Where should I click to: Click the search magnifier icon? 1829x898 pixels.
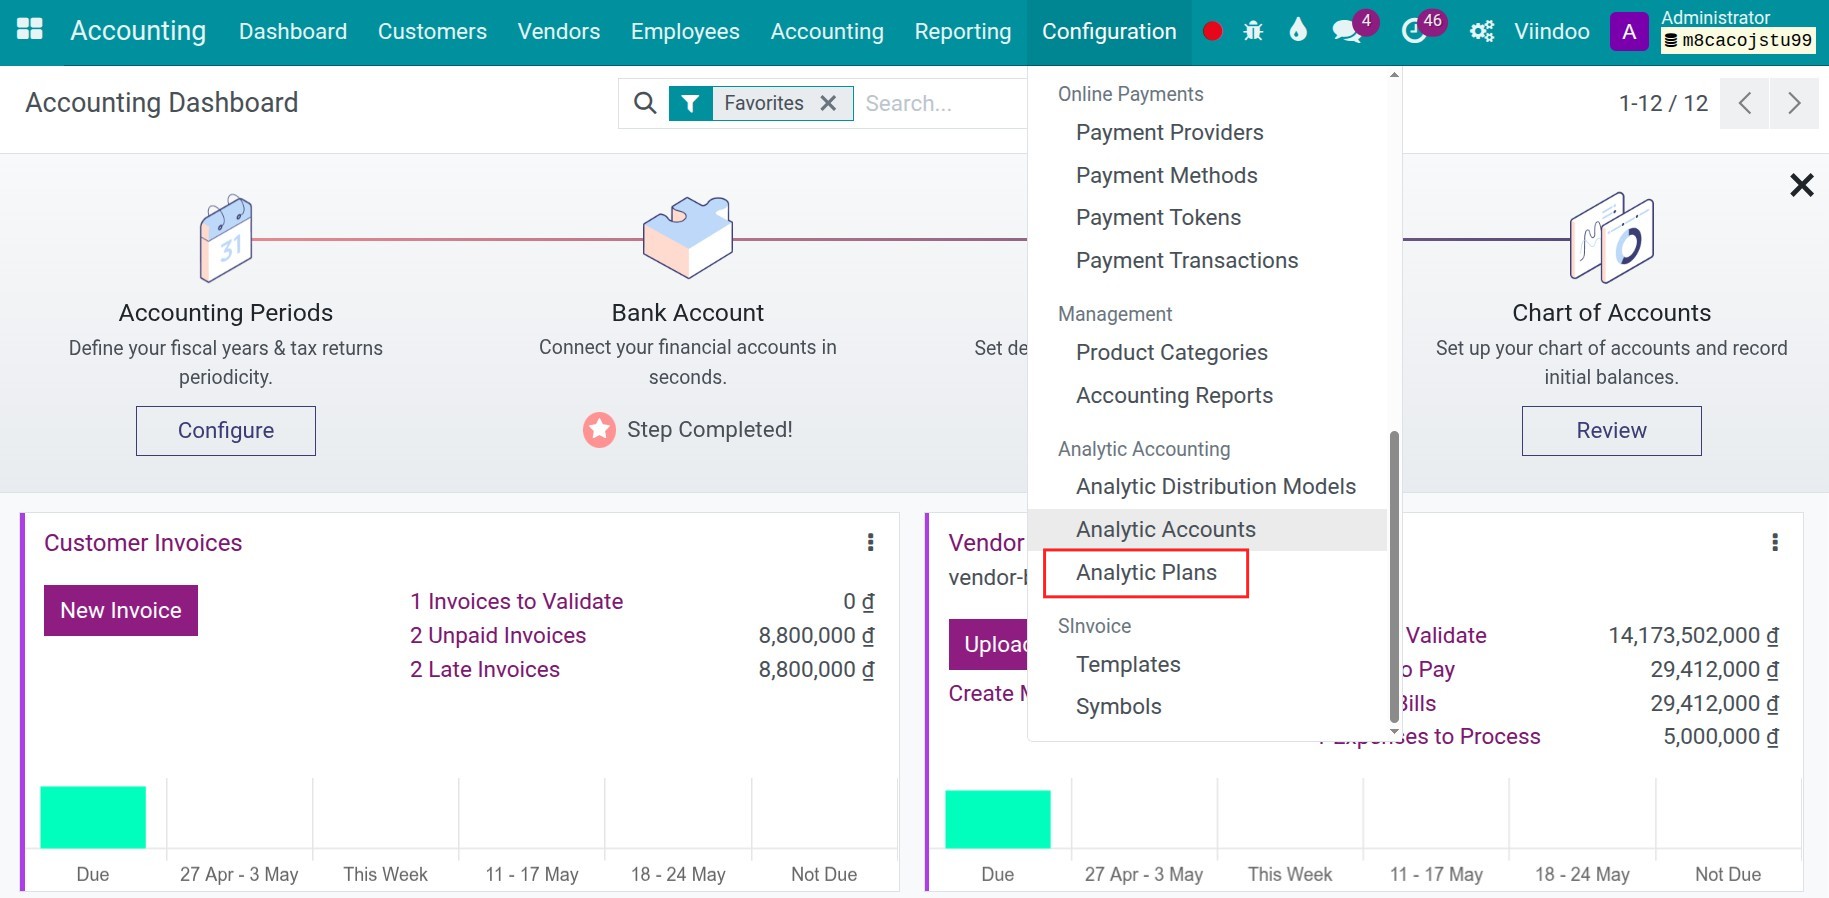pos(645,103)
